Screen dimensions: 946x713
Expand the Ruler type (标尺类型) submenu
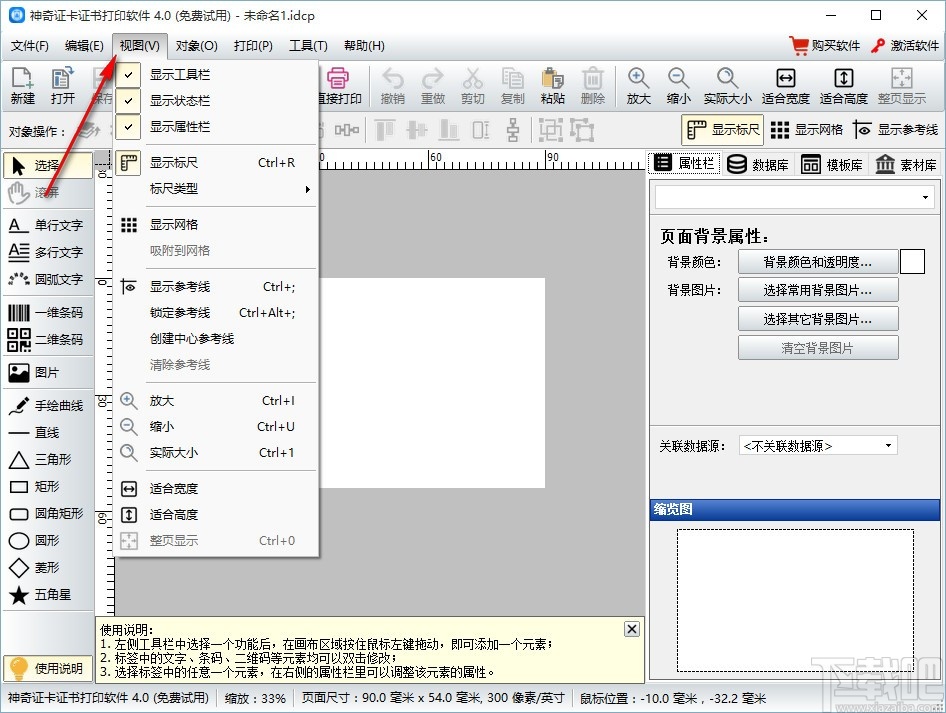(216, 189)
